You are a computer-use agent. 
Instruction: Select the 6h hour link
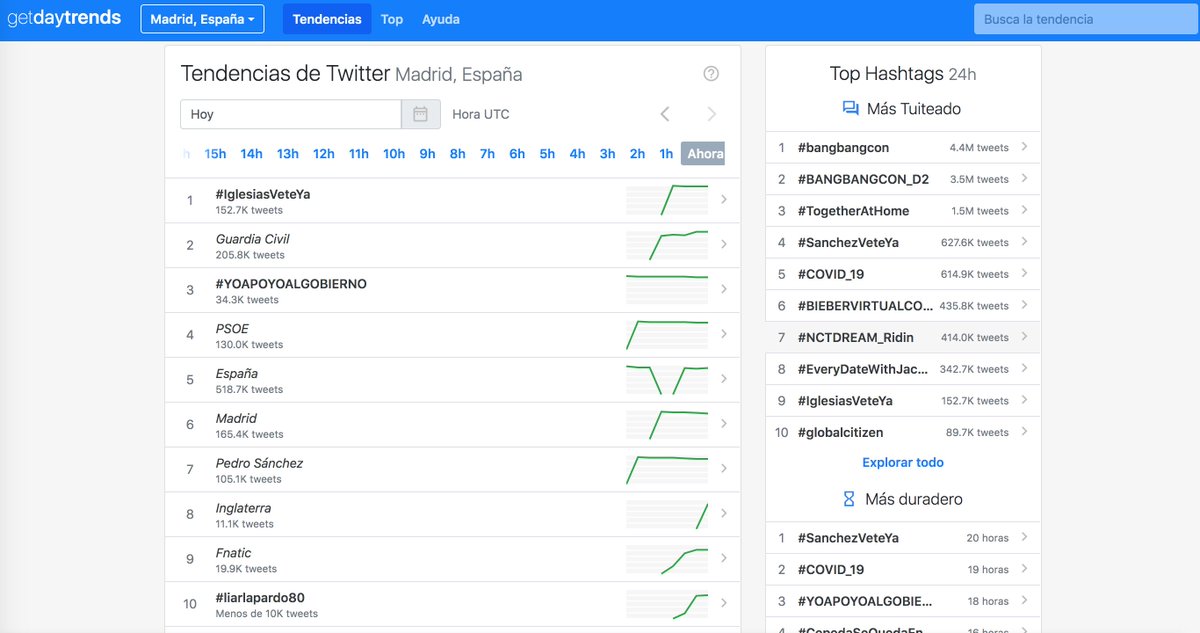517,154
